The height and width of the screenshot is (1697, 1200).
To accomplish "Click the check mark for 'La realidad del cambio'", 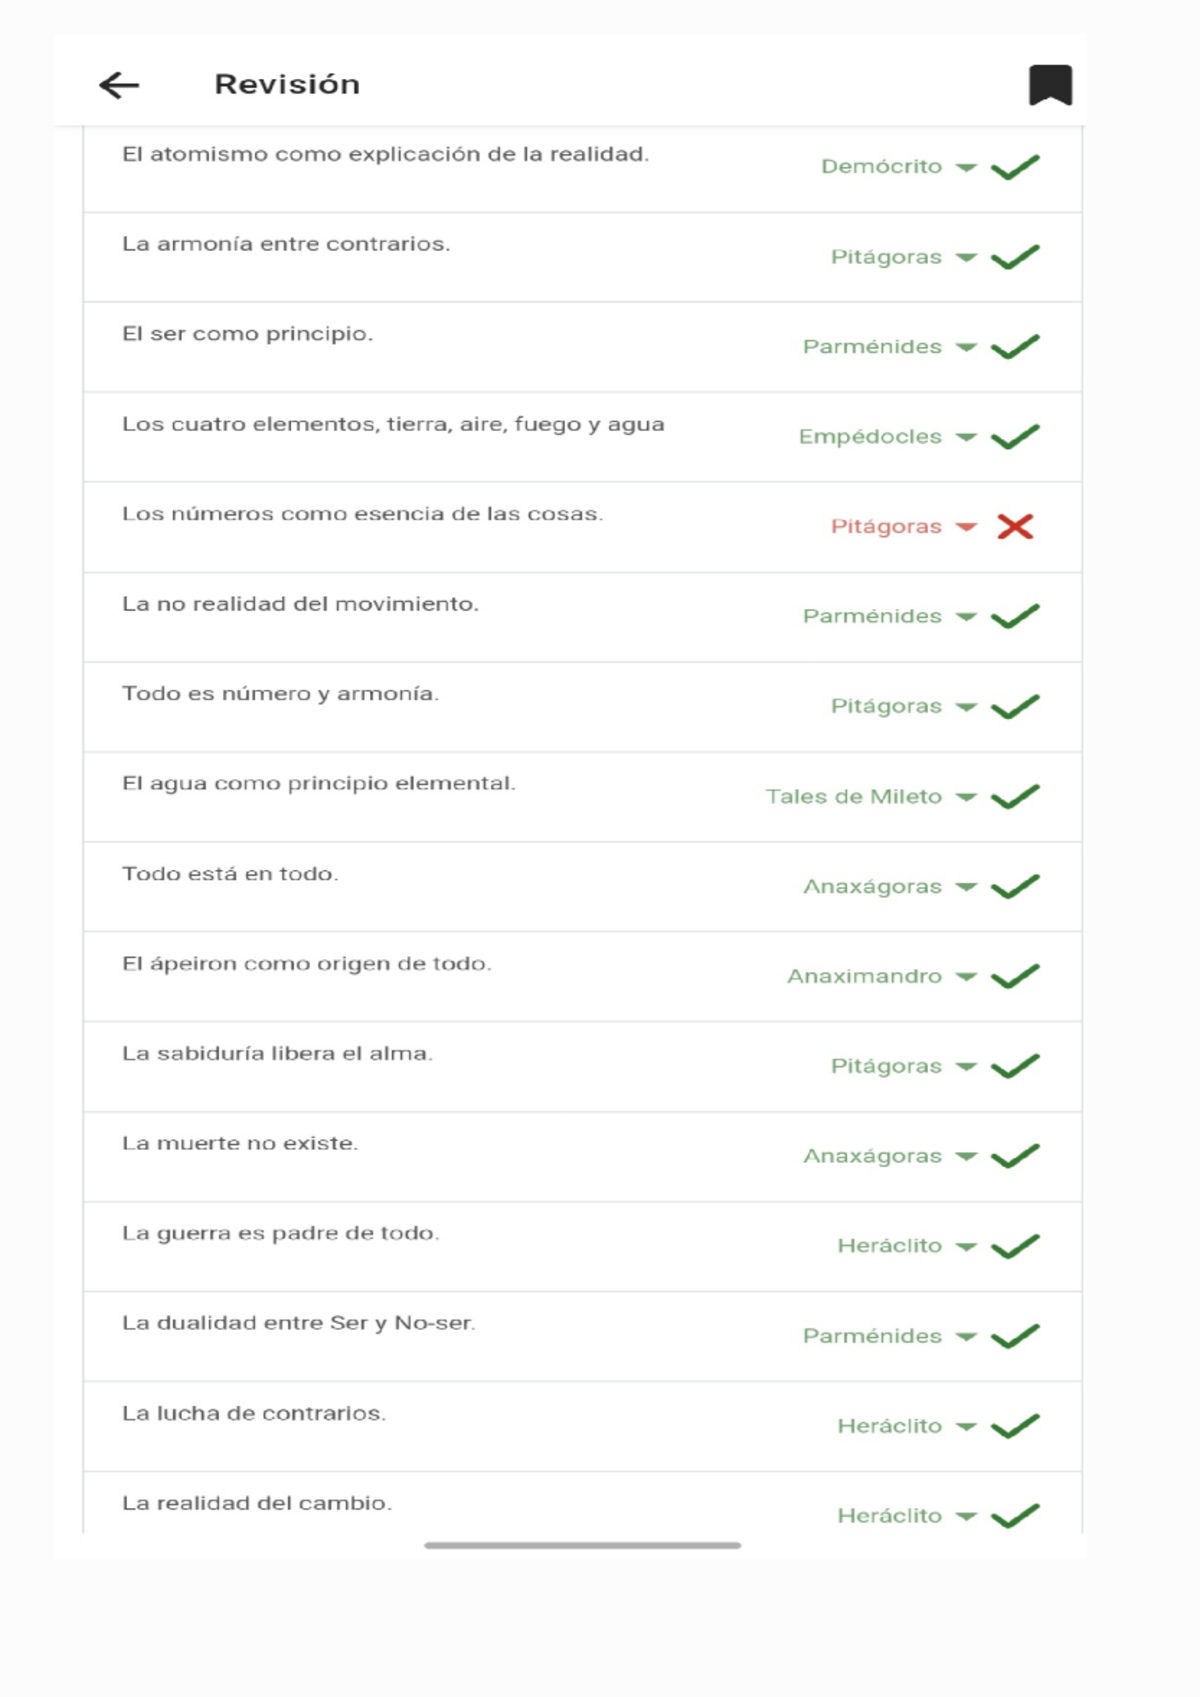I will click(1015, 1516).
